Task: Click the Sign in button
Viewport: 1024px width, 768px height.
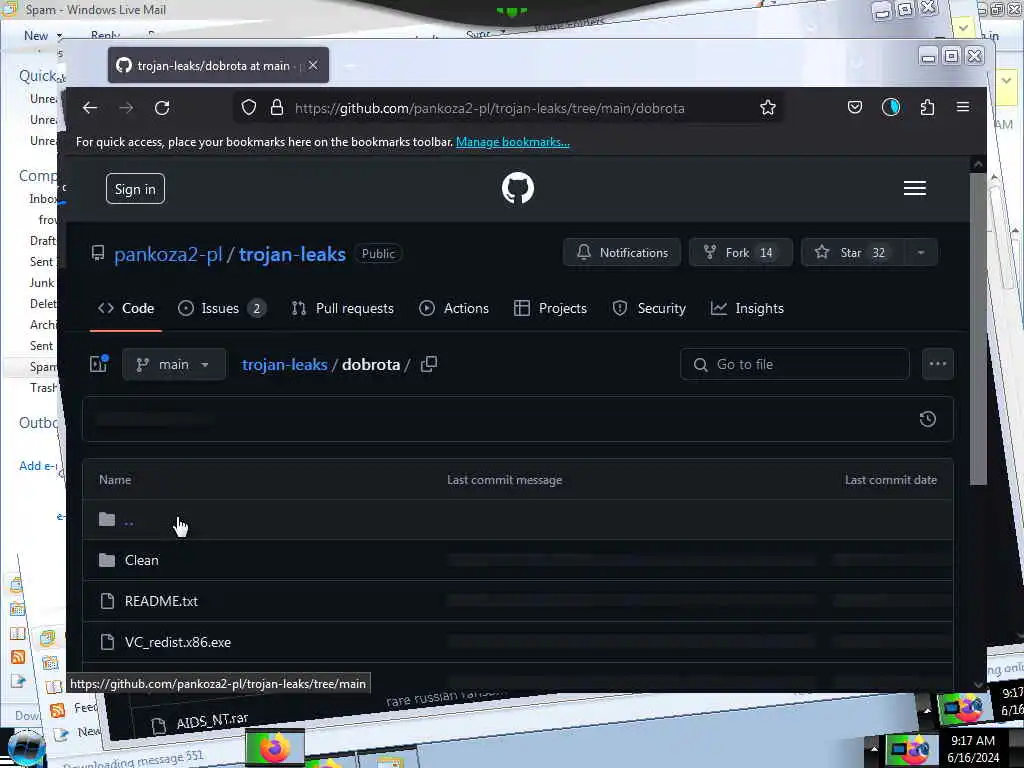Action: point(135,189)
